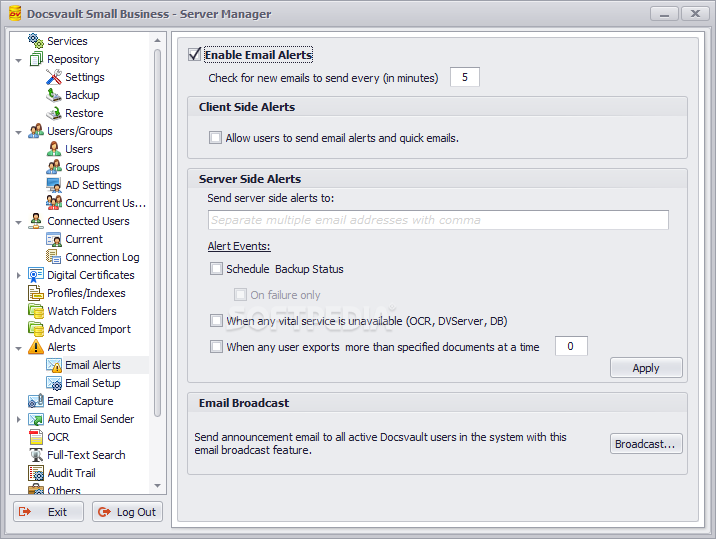
Task: Click the Watch Folders icon
Action: 36,311
